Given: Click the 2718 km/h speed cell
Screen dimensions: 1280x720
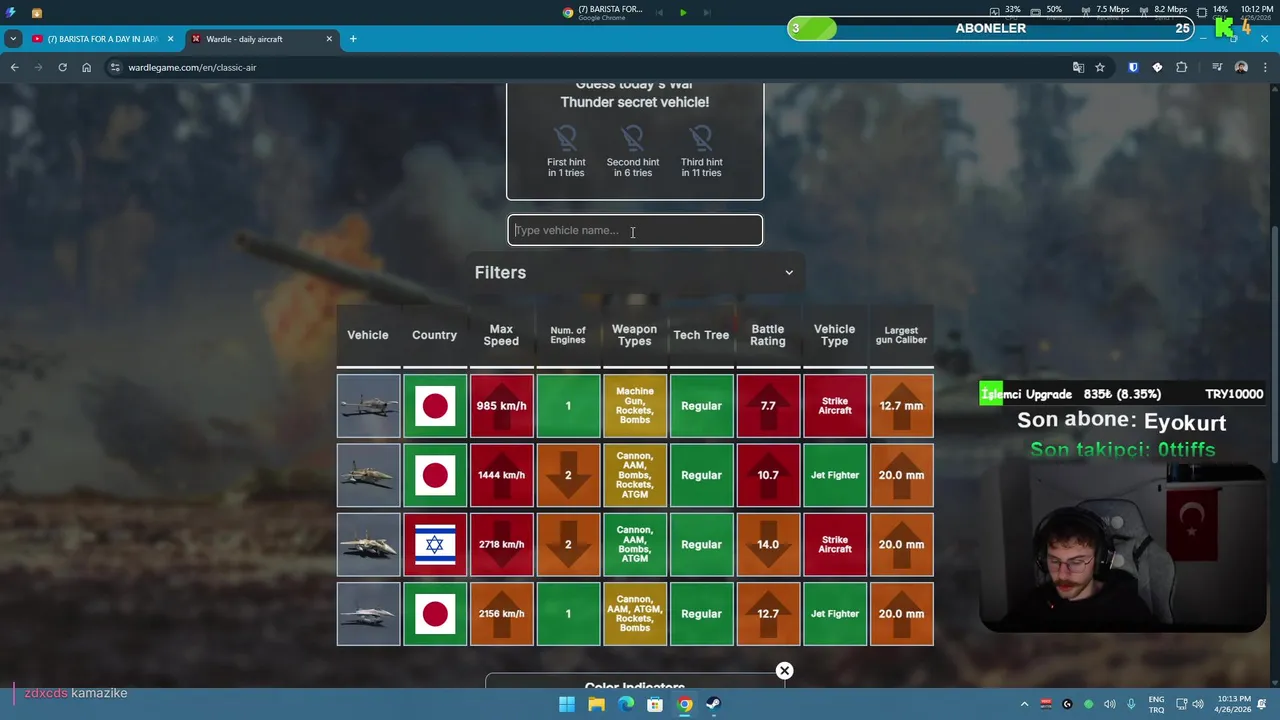Looking at the screenshot, I should 501,545.
